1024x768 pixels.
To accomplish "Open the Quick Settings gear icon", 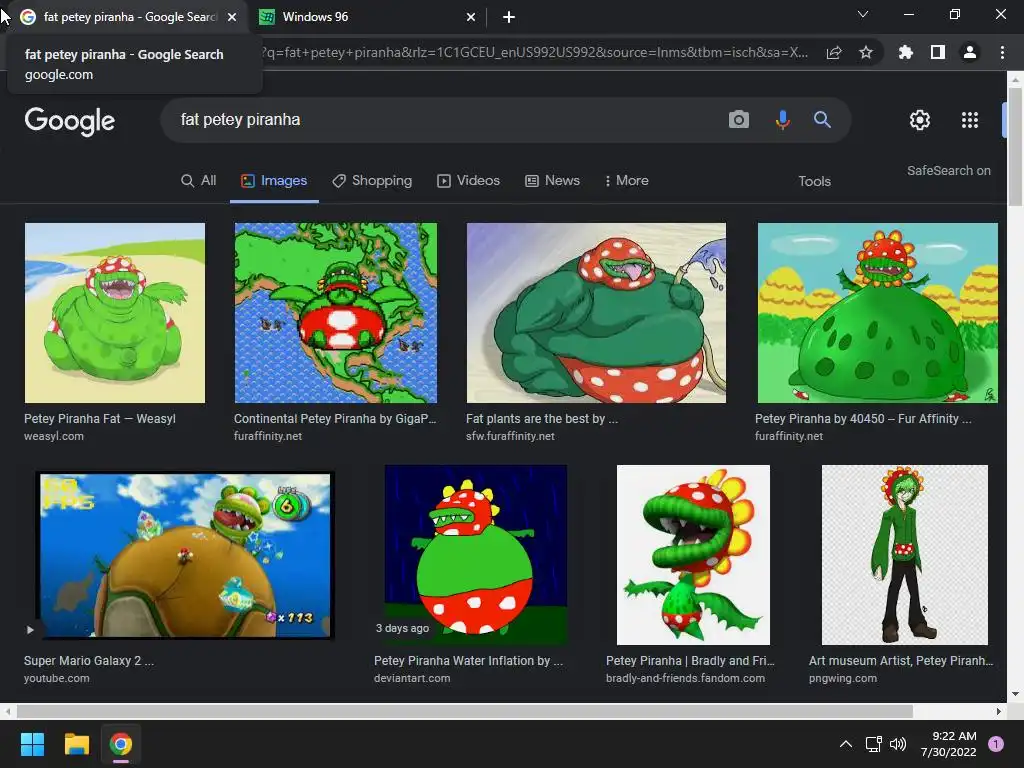I will pyautogui.click(x=920, y=120).
